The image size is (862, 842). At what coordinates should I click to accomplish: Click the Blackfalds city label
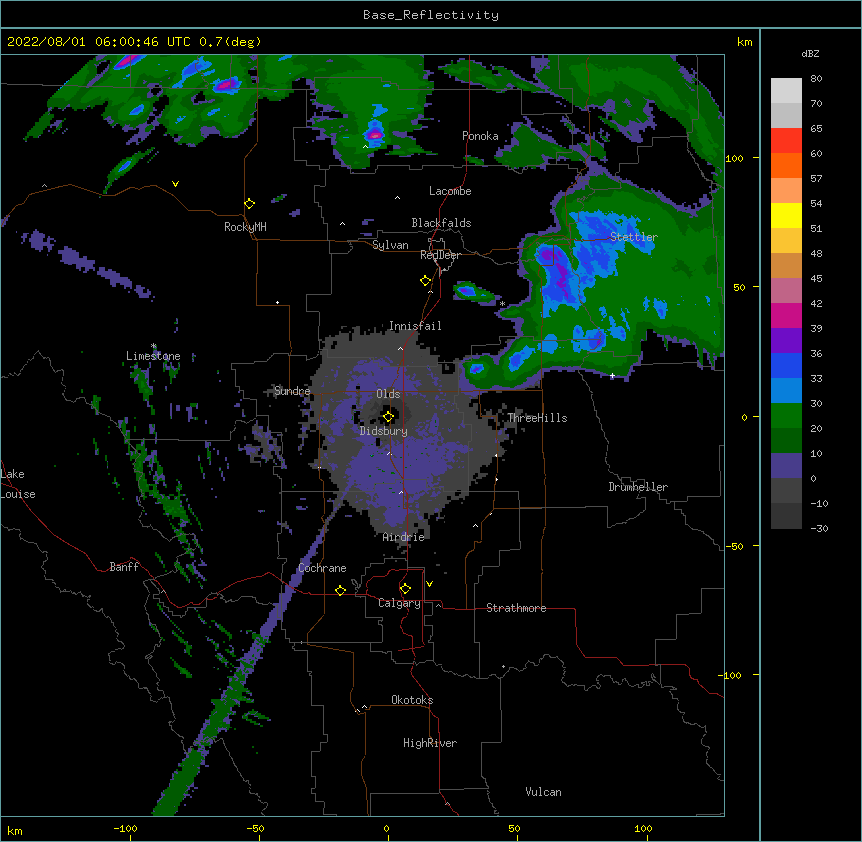coord(441,223)
